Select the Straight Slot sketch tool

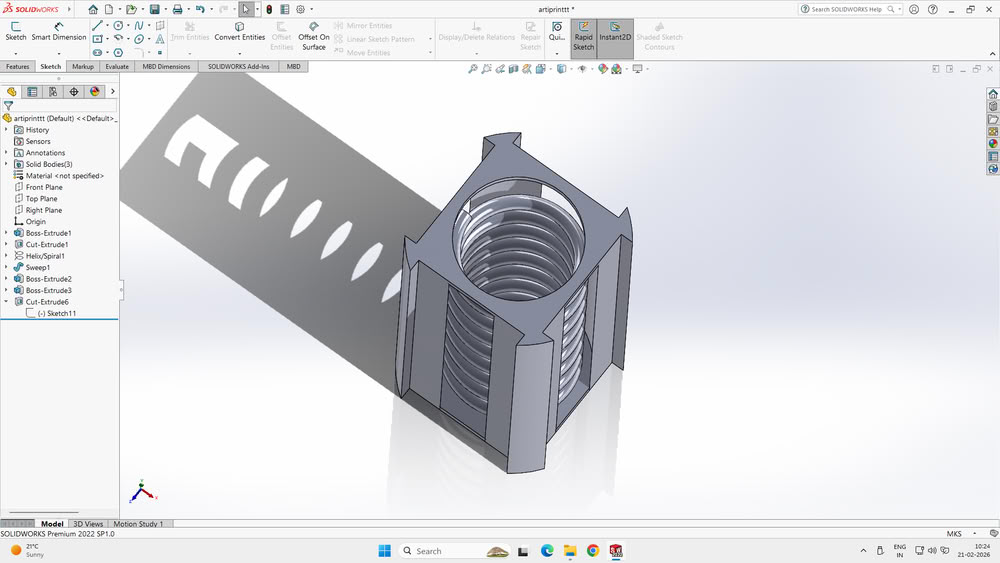[x=97, y=52]
